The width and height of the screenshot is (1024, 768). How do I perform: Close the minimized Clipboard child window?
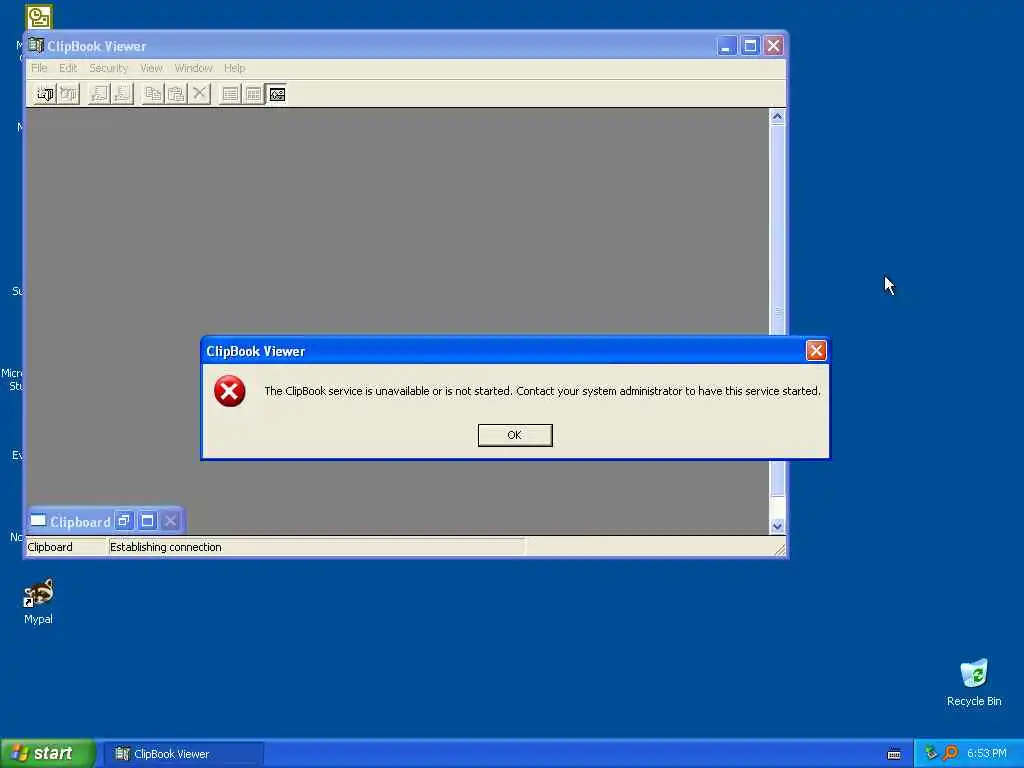pos(170,521)
